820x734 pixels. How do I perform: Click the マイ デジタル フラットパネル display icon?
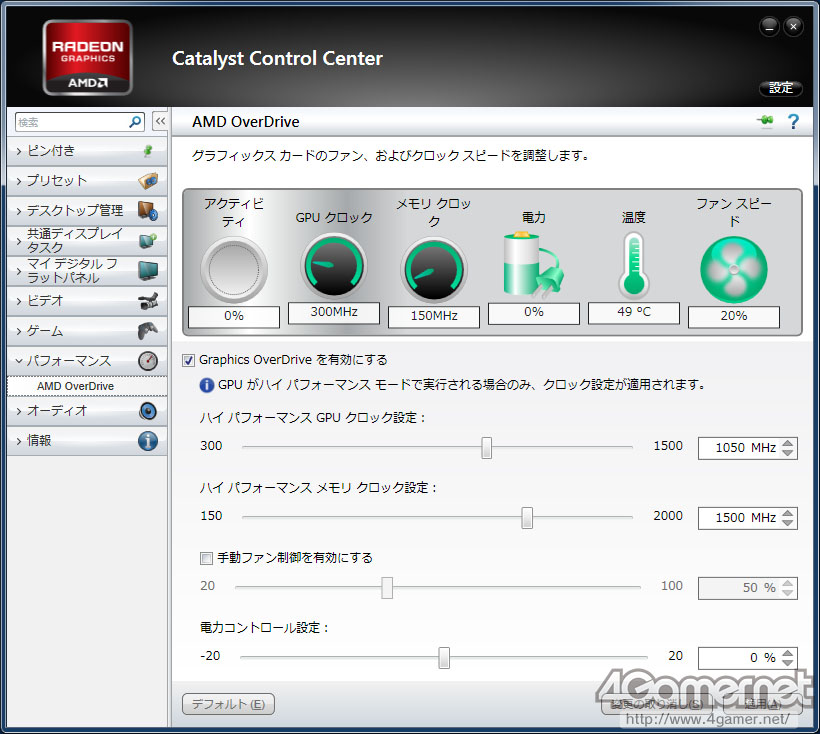148,270
